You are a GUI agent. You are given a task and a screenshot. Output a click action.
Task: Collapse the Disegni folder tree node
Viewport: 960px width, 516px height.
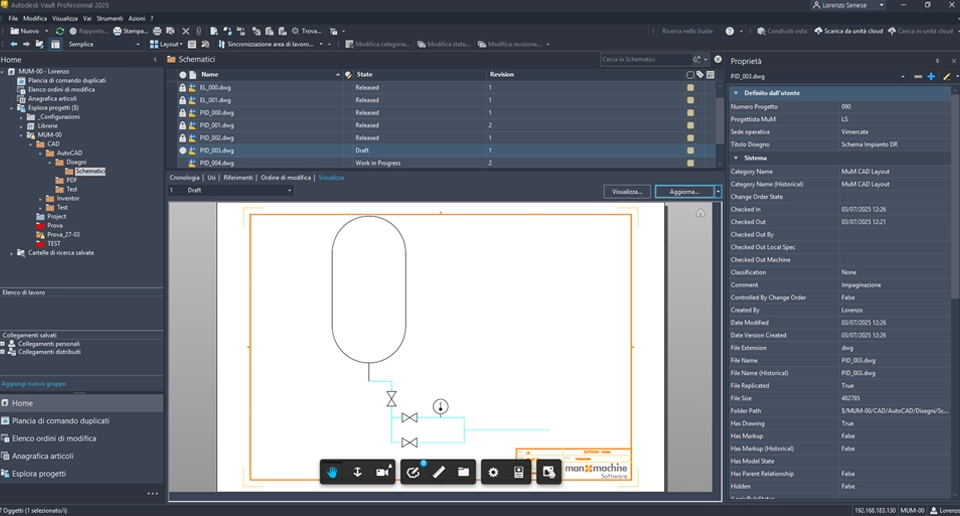[50, 162]
